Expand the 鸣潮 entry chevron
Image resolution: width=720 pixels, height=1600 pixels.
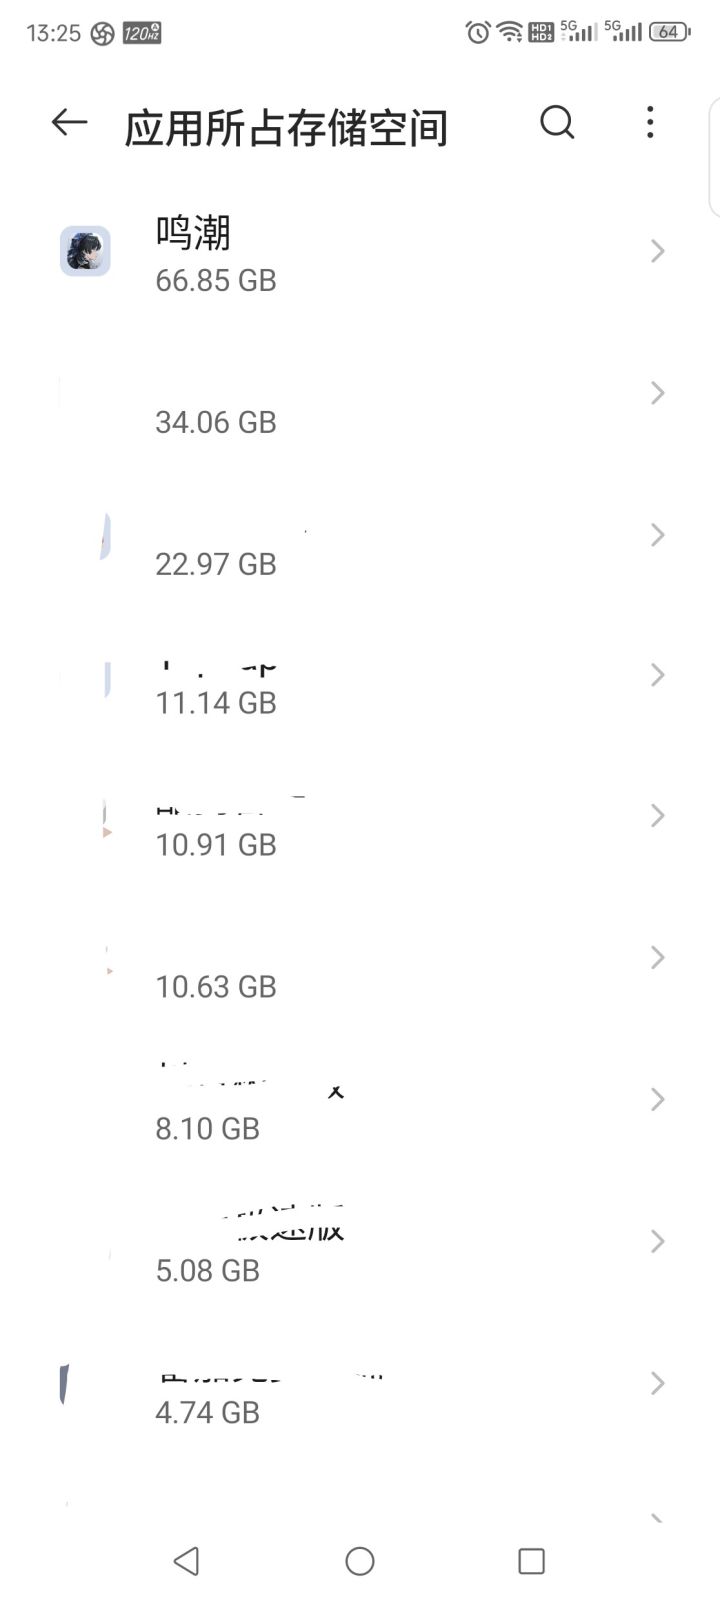657,251
